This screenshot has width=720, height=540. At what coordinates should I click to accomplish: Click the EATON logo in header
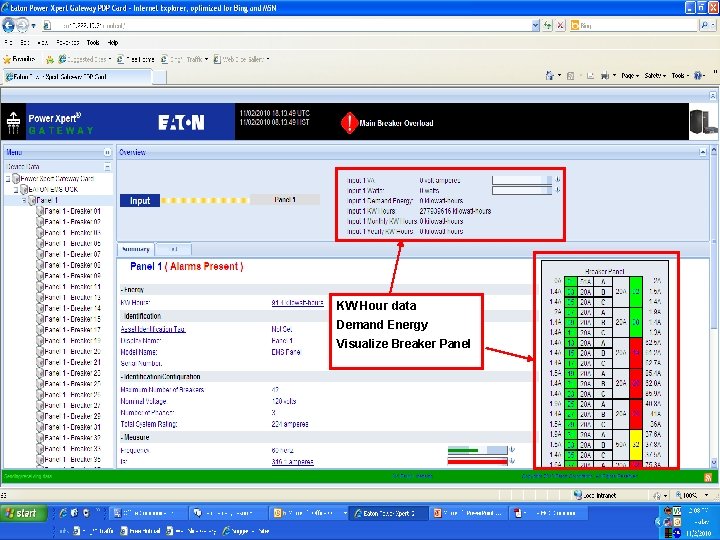pyautogui.click(x=181, y=123)
